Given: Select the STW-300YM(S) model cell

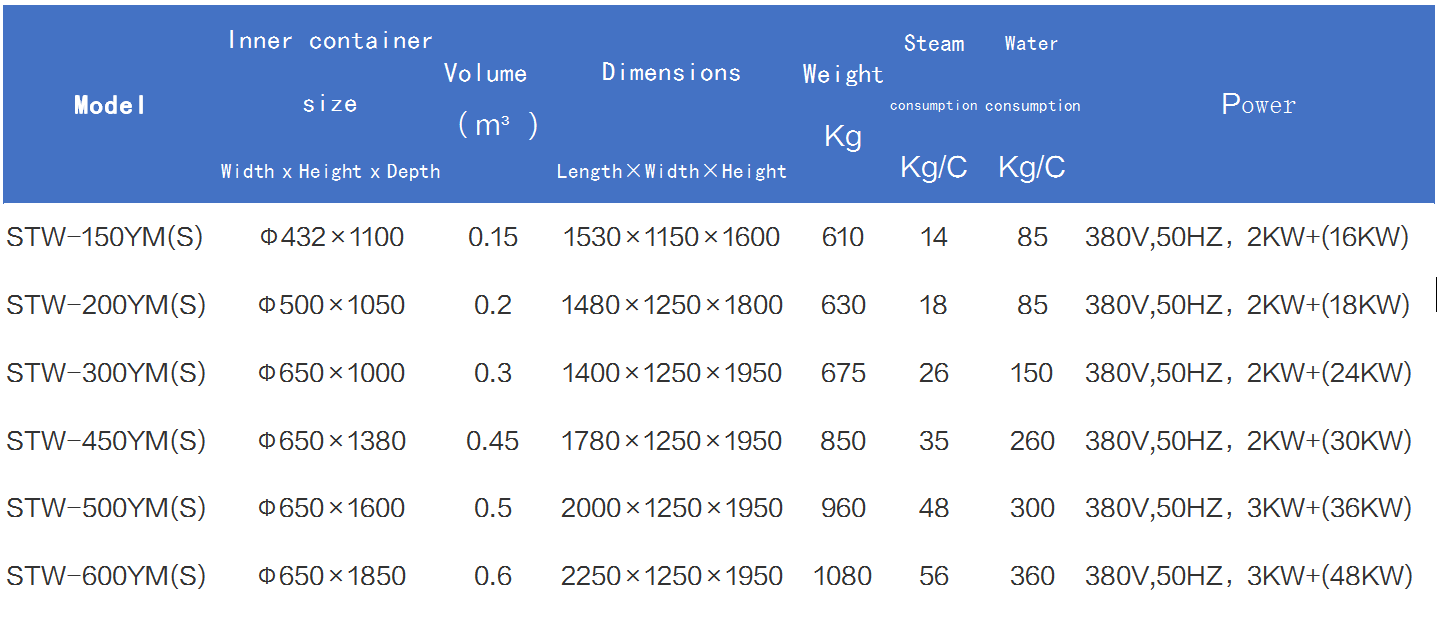Looking at the screenshot, I should click(106, 373).
